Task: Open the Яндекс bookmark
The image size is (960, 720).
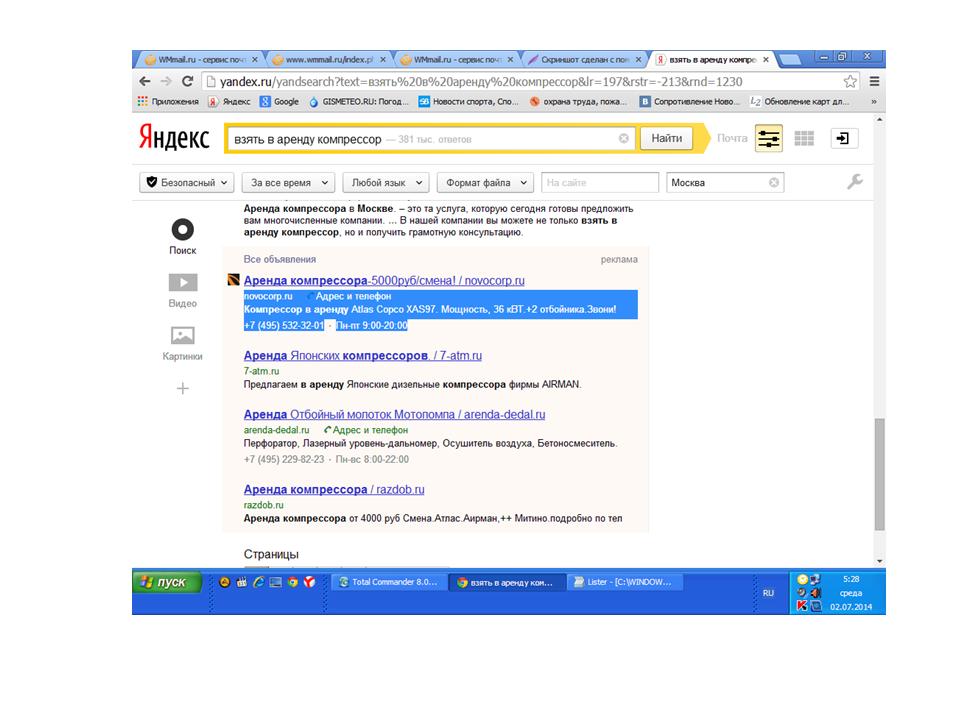Action: click(x=230, y=102)
